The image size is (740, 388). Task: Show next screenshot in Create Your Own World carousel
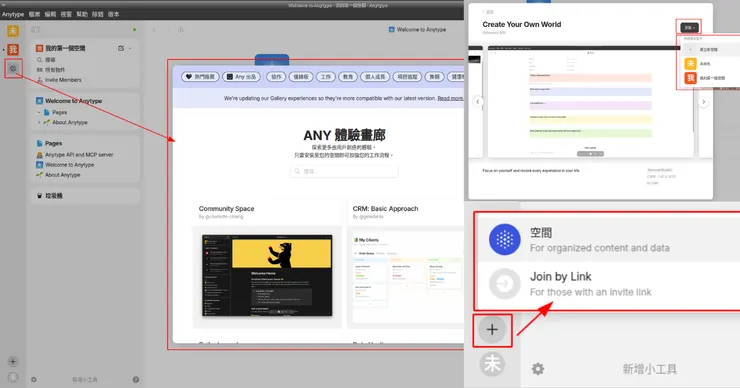[x=704, y=101]
